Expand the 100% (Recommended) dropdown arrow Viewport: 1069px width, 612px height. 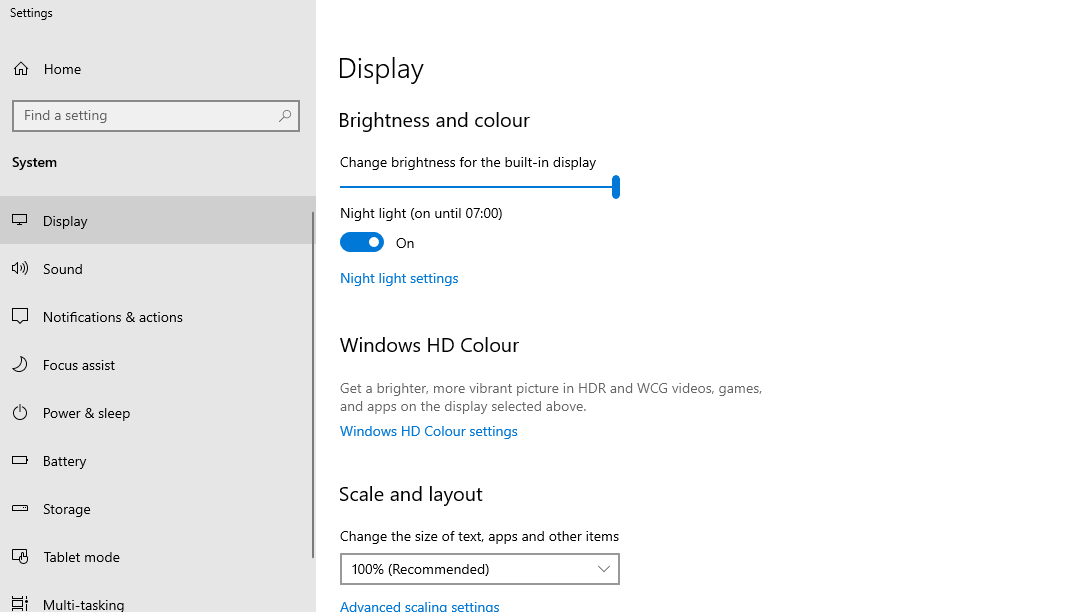point(604,569)
